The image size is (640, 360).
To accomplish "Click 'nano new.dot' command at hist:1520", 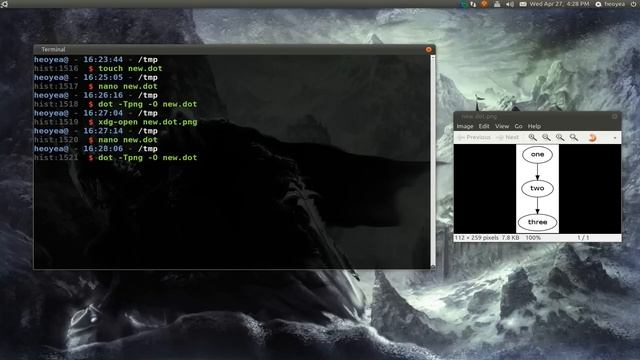I will (x=128, y=140).
